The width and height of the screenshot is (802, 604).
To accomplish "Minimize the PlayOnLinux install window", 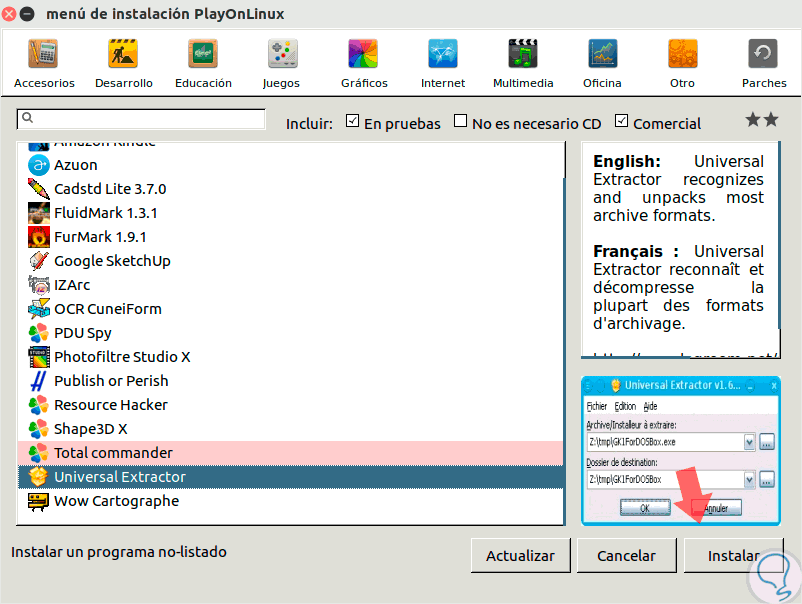I will [x=27, y=14].
